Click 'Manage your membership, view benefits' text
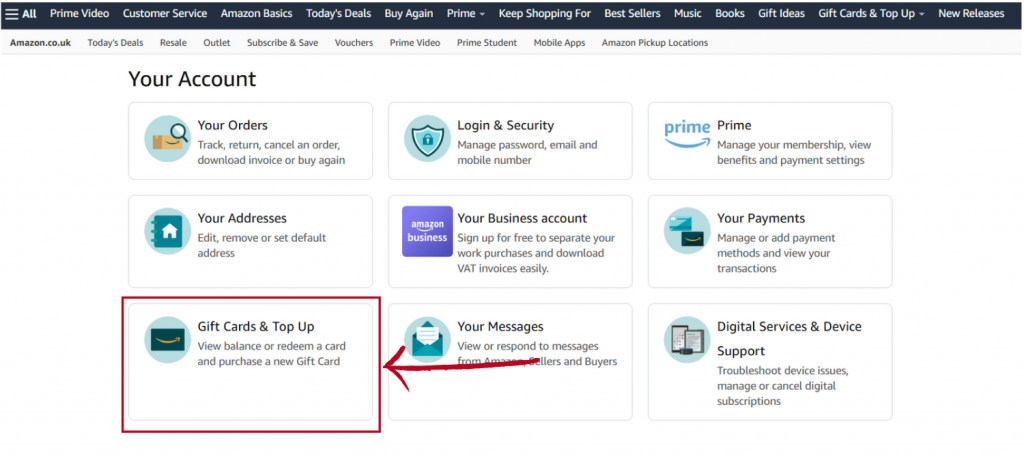The width and height of the screenshot is (1024, 457). click(794, 153)
